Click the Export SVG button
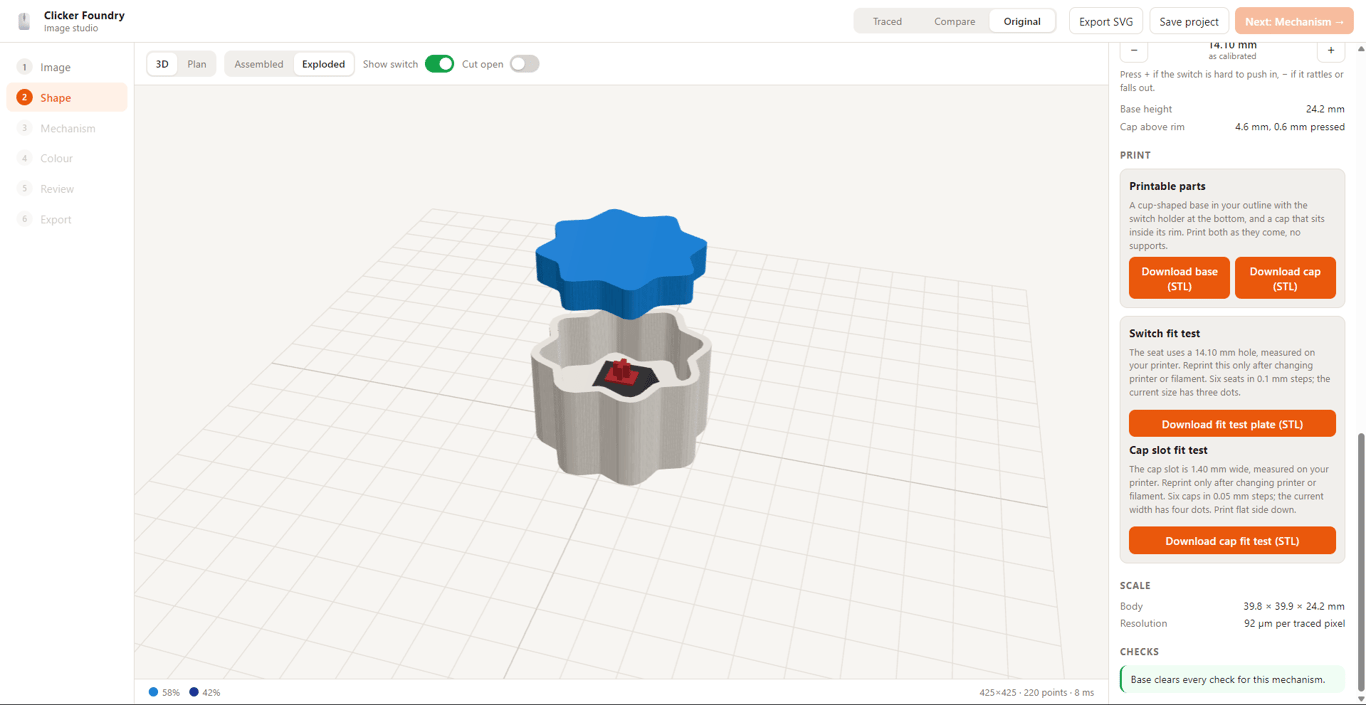Screen dimensions: 1366x705 [1106, 21]
